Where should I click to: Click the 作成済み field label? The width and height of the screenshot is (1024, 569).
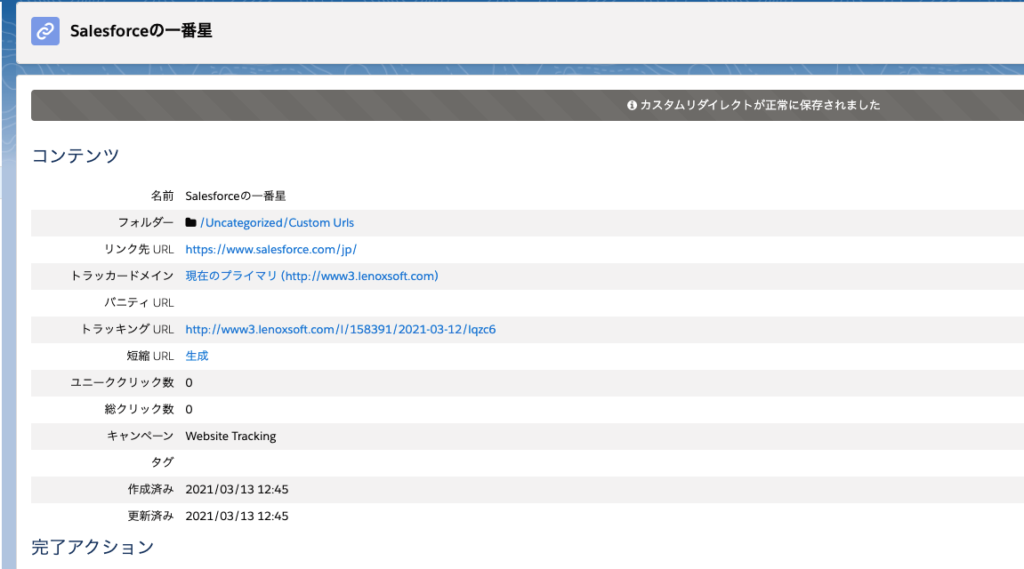[x=151, y=489]
